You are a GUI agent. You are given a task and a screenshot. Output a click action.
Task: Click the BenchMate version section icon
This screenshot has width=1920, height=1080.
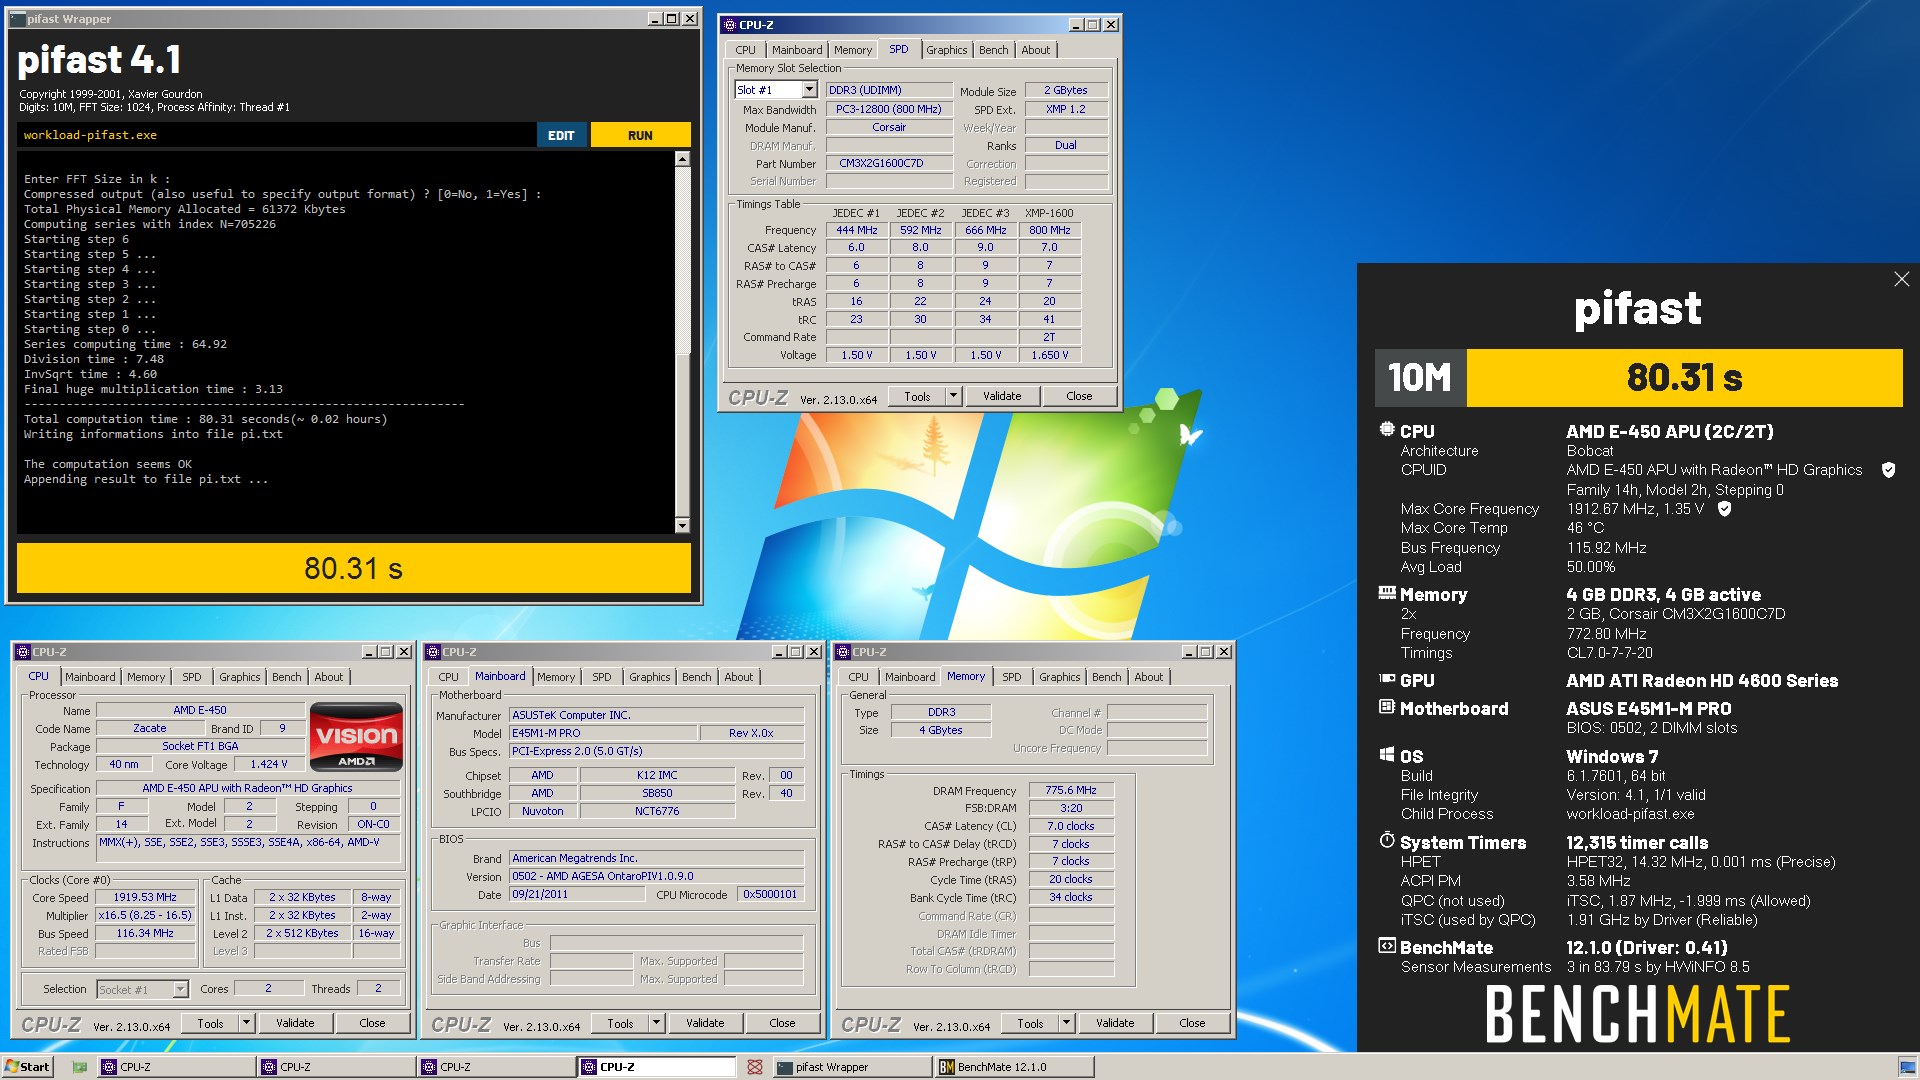[1387, 946]
